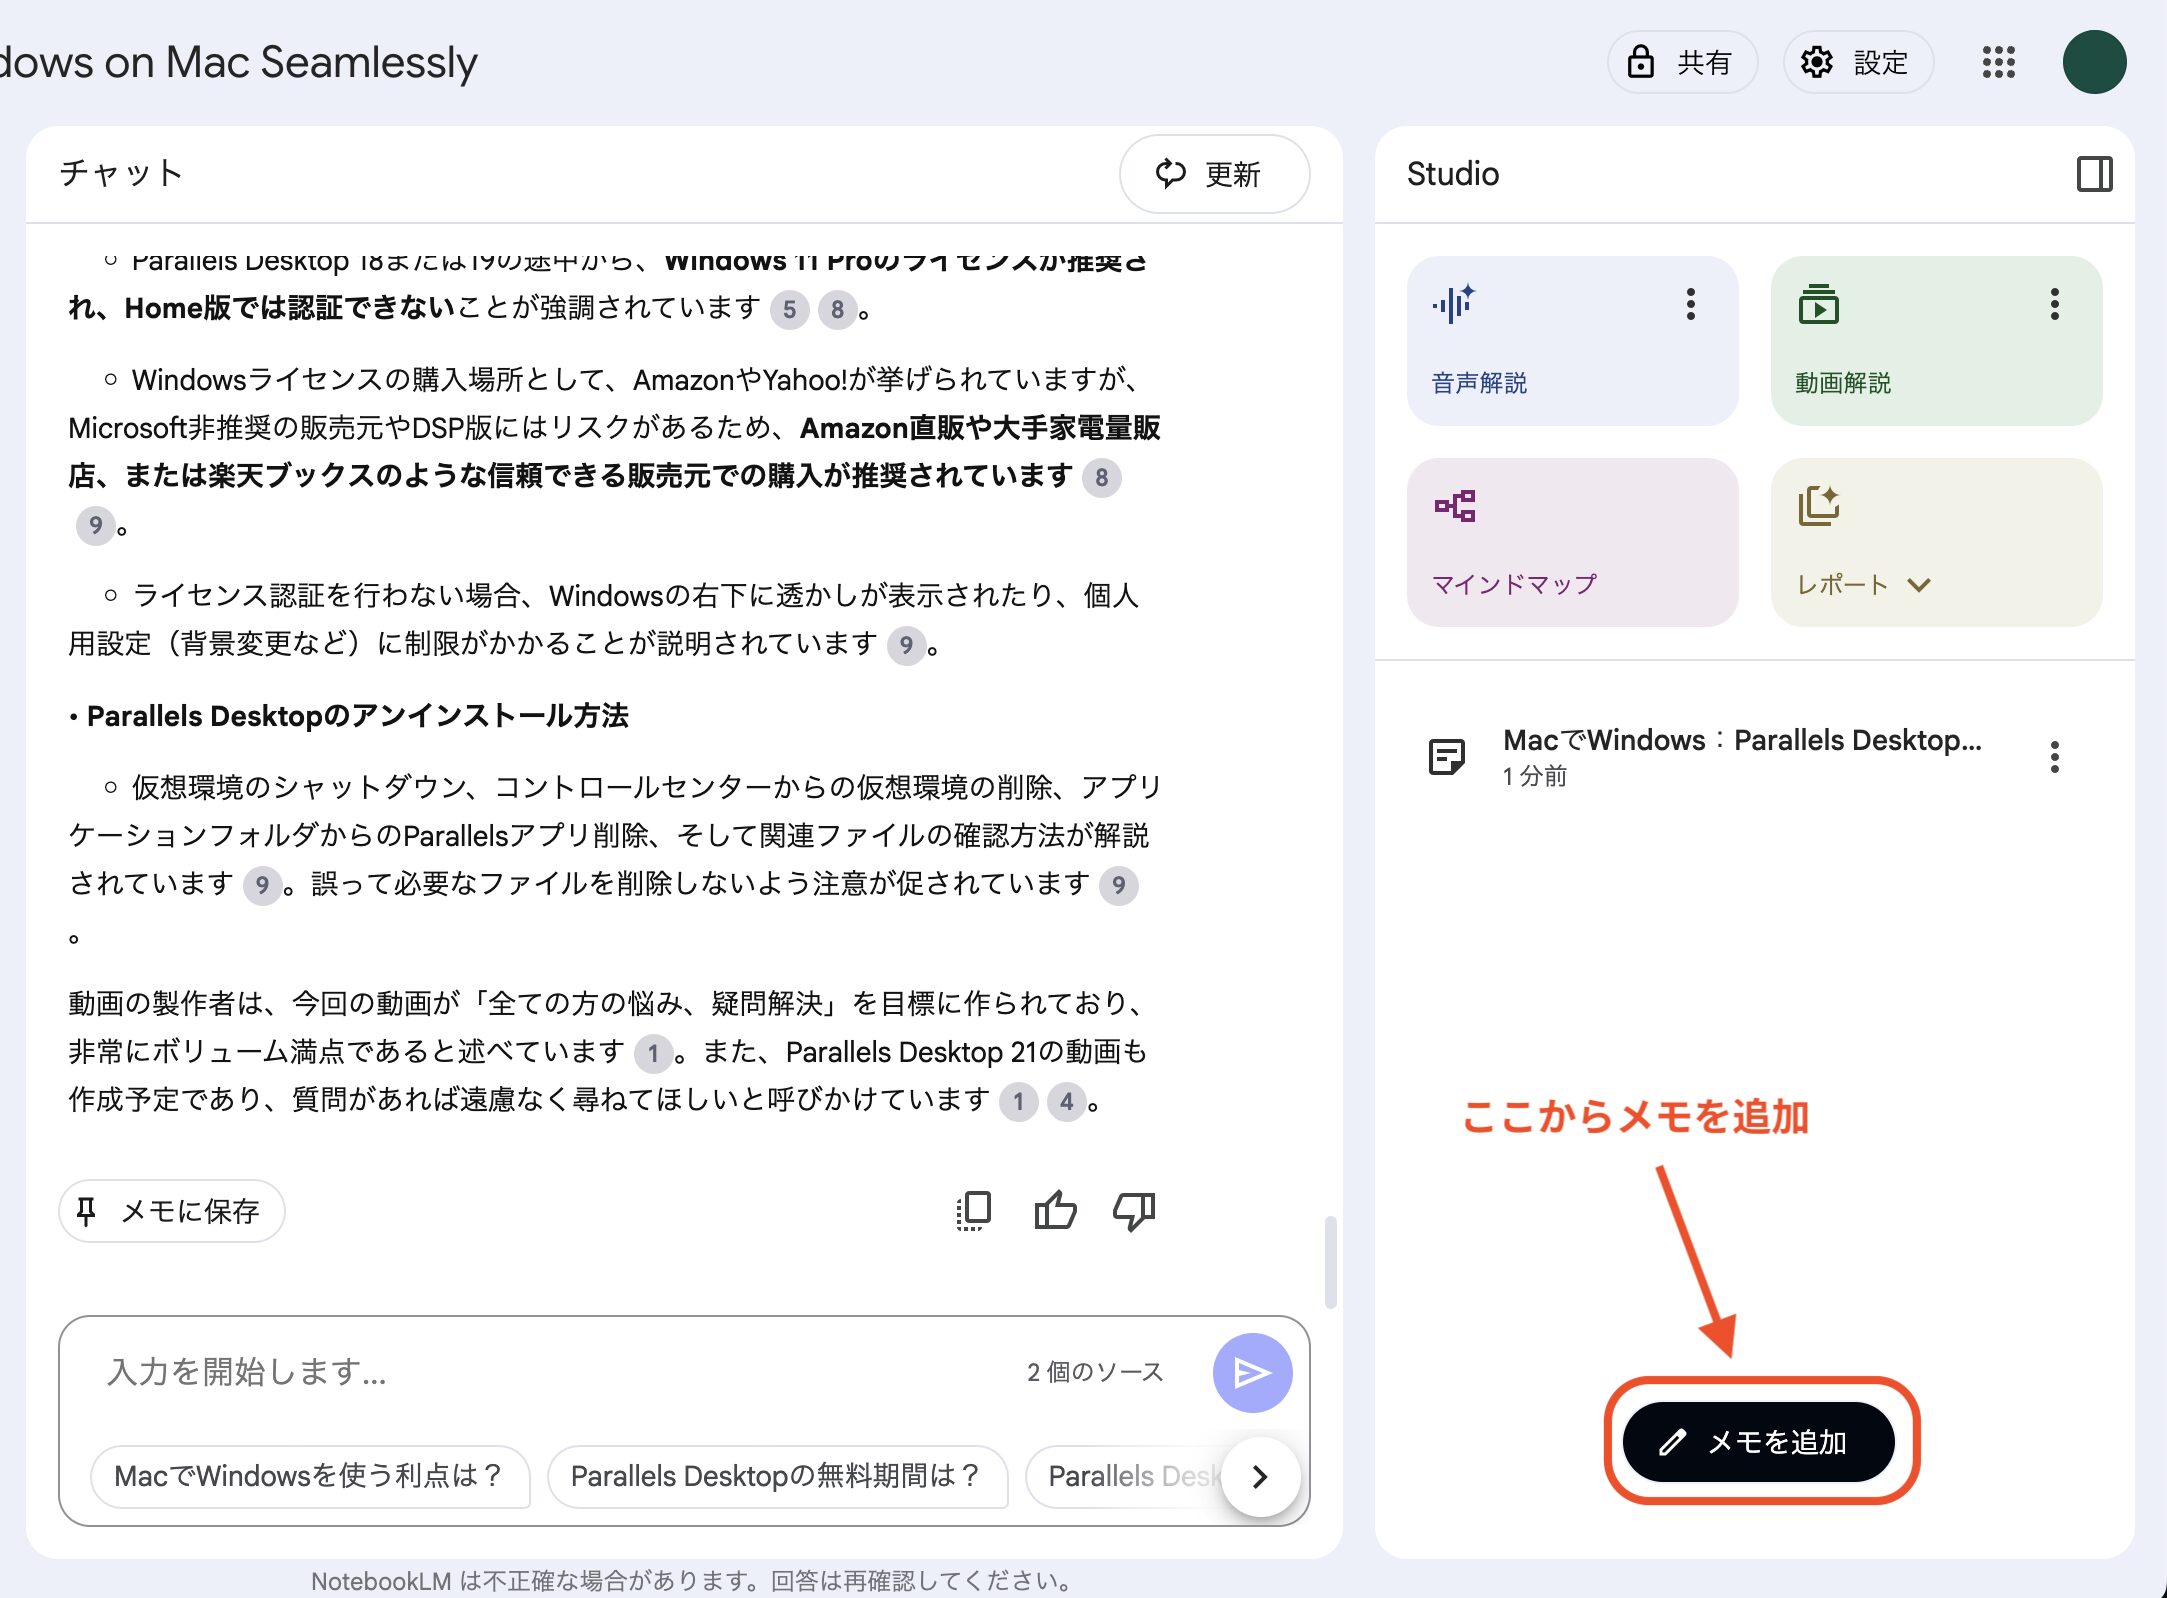Click メモを追加 add note button
Screen dimensions: 2167x1598
pyautogui.click(x=1758, y=1441)
